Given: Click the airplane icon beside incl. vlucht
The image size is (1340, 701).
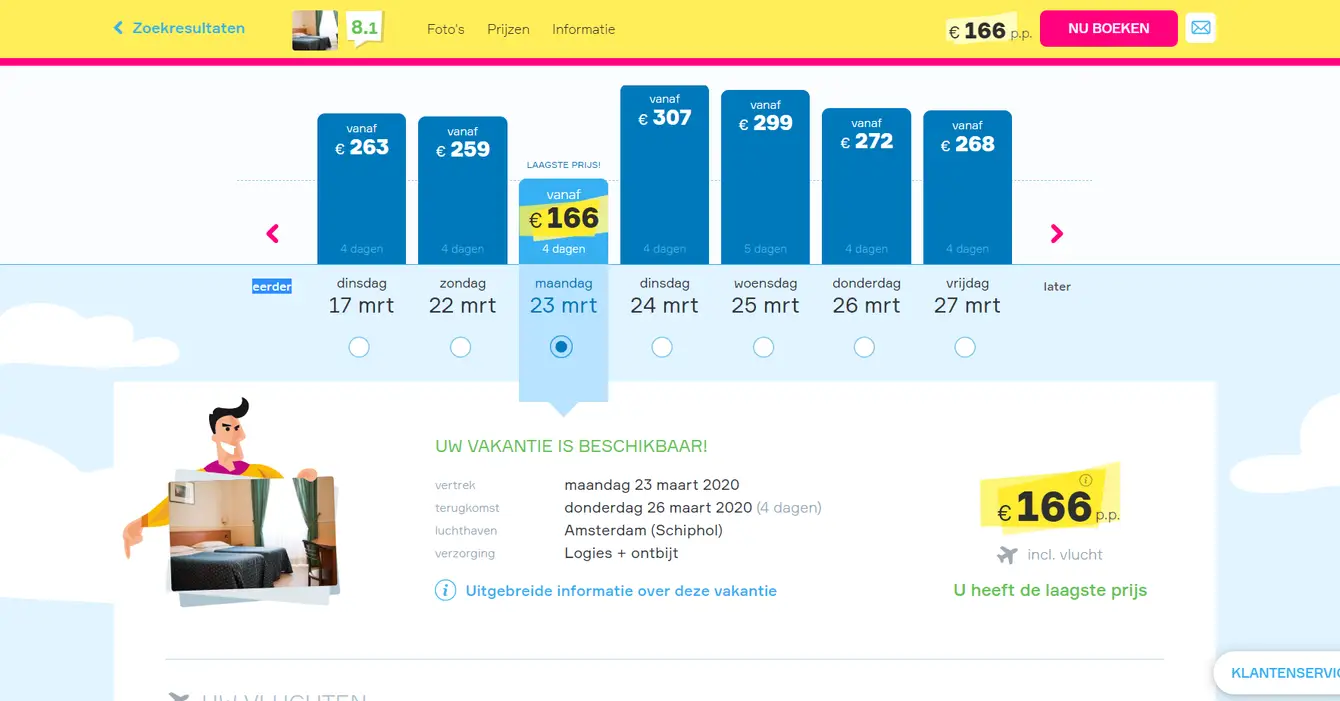Looking at the screenshot, I should point(1007,555).
